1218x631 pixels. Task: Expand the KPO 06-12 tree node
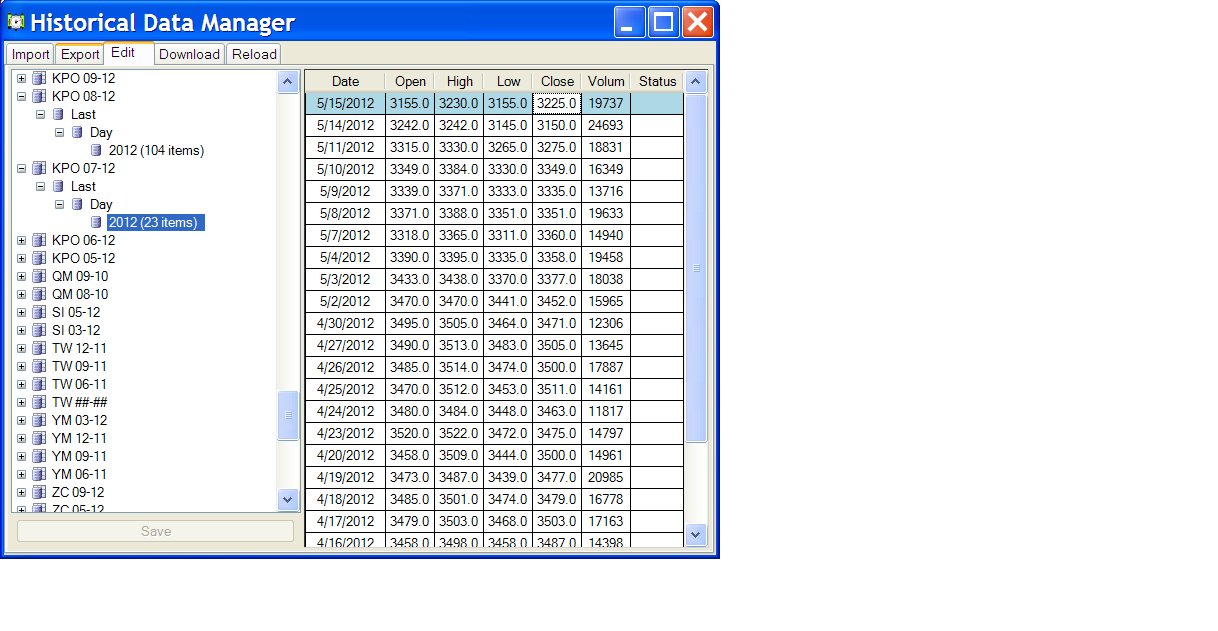click(22, 240)
